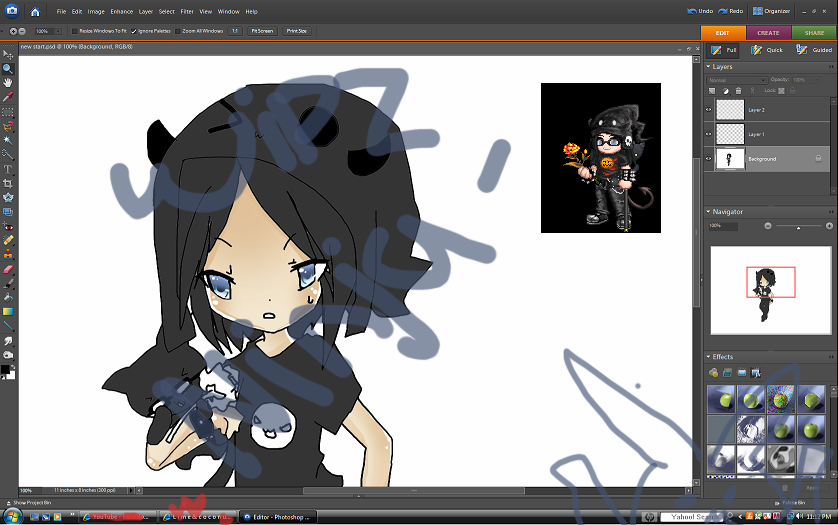
Task: Toggle Zoom Out mode in options bar
Action: click(x=22, y=32)
